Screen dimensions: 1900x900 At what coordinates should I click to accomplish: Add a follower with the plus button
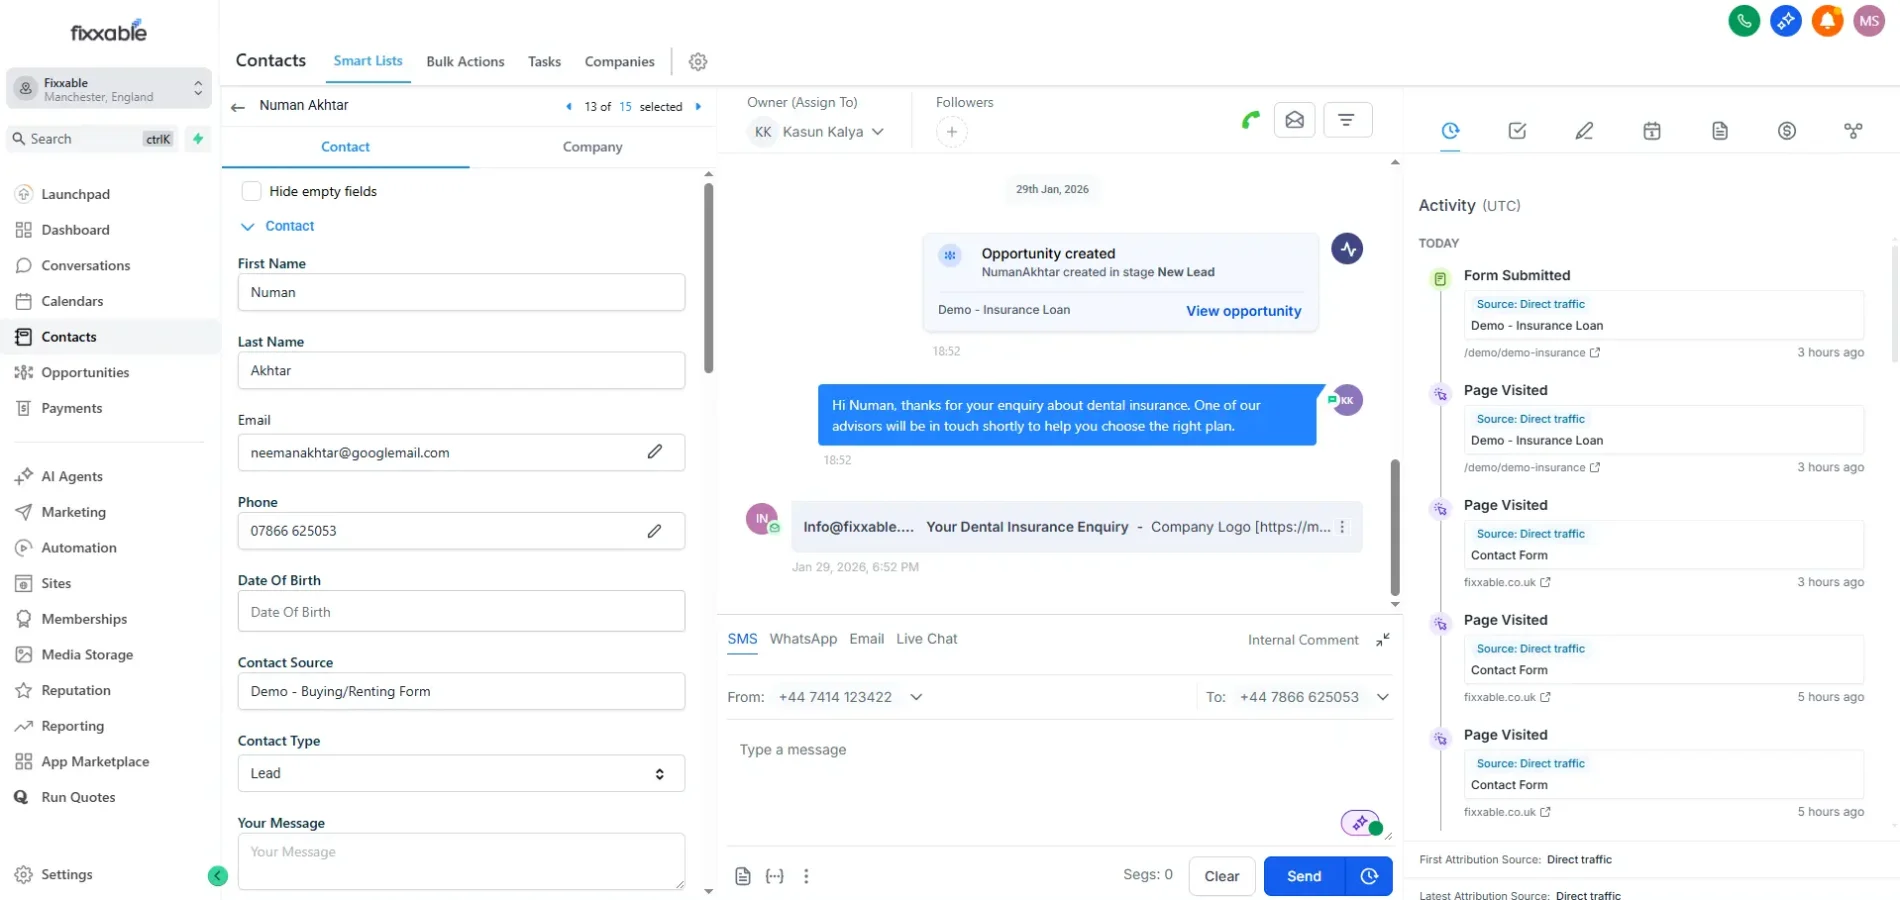tap(950, 131)
